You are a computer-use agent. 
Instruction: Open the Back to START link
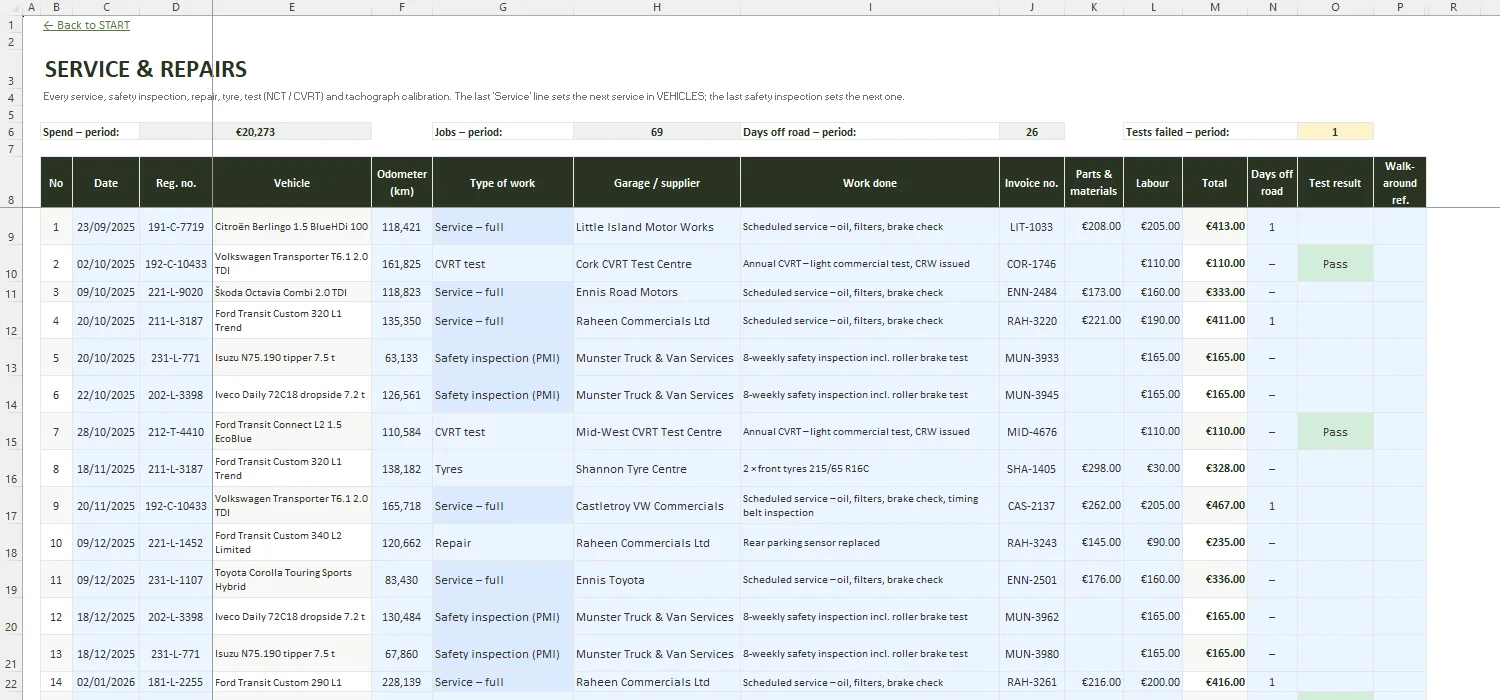click(x=87, y=25)
